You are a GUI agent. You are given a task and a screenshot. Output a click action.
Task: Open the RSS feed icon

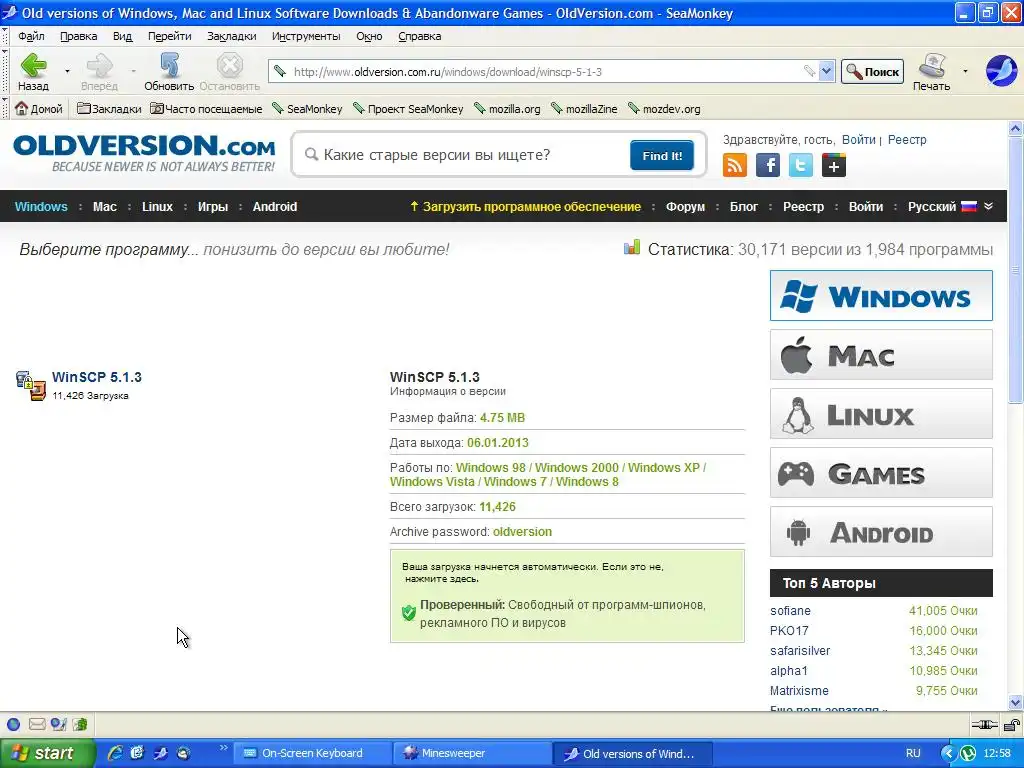click(x=735, y=165)
